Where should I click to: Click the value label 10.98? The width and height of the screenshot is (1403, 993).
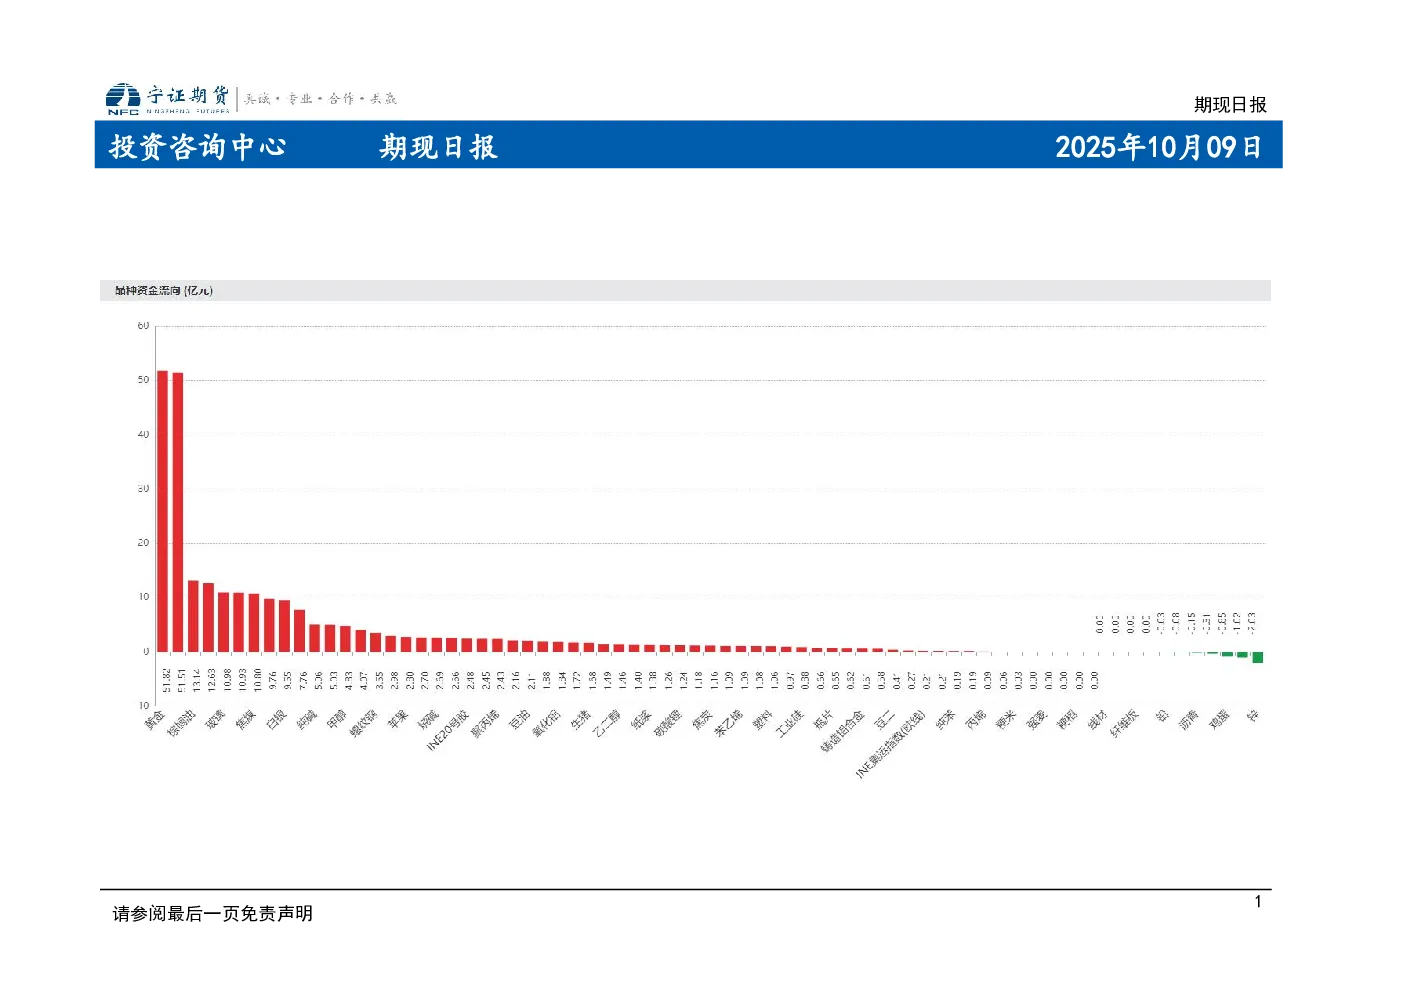[x=227, y=680]
